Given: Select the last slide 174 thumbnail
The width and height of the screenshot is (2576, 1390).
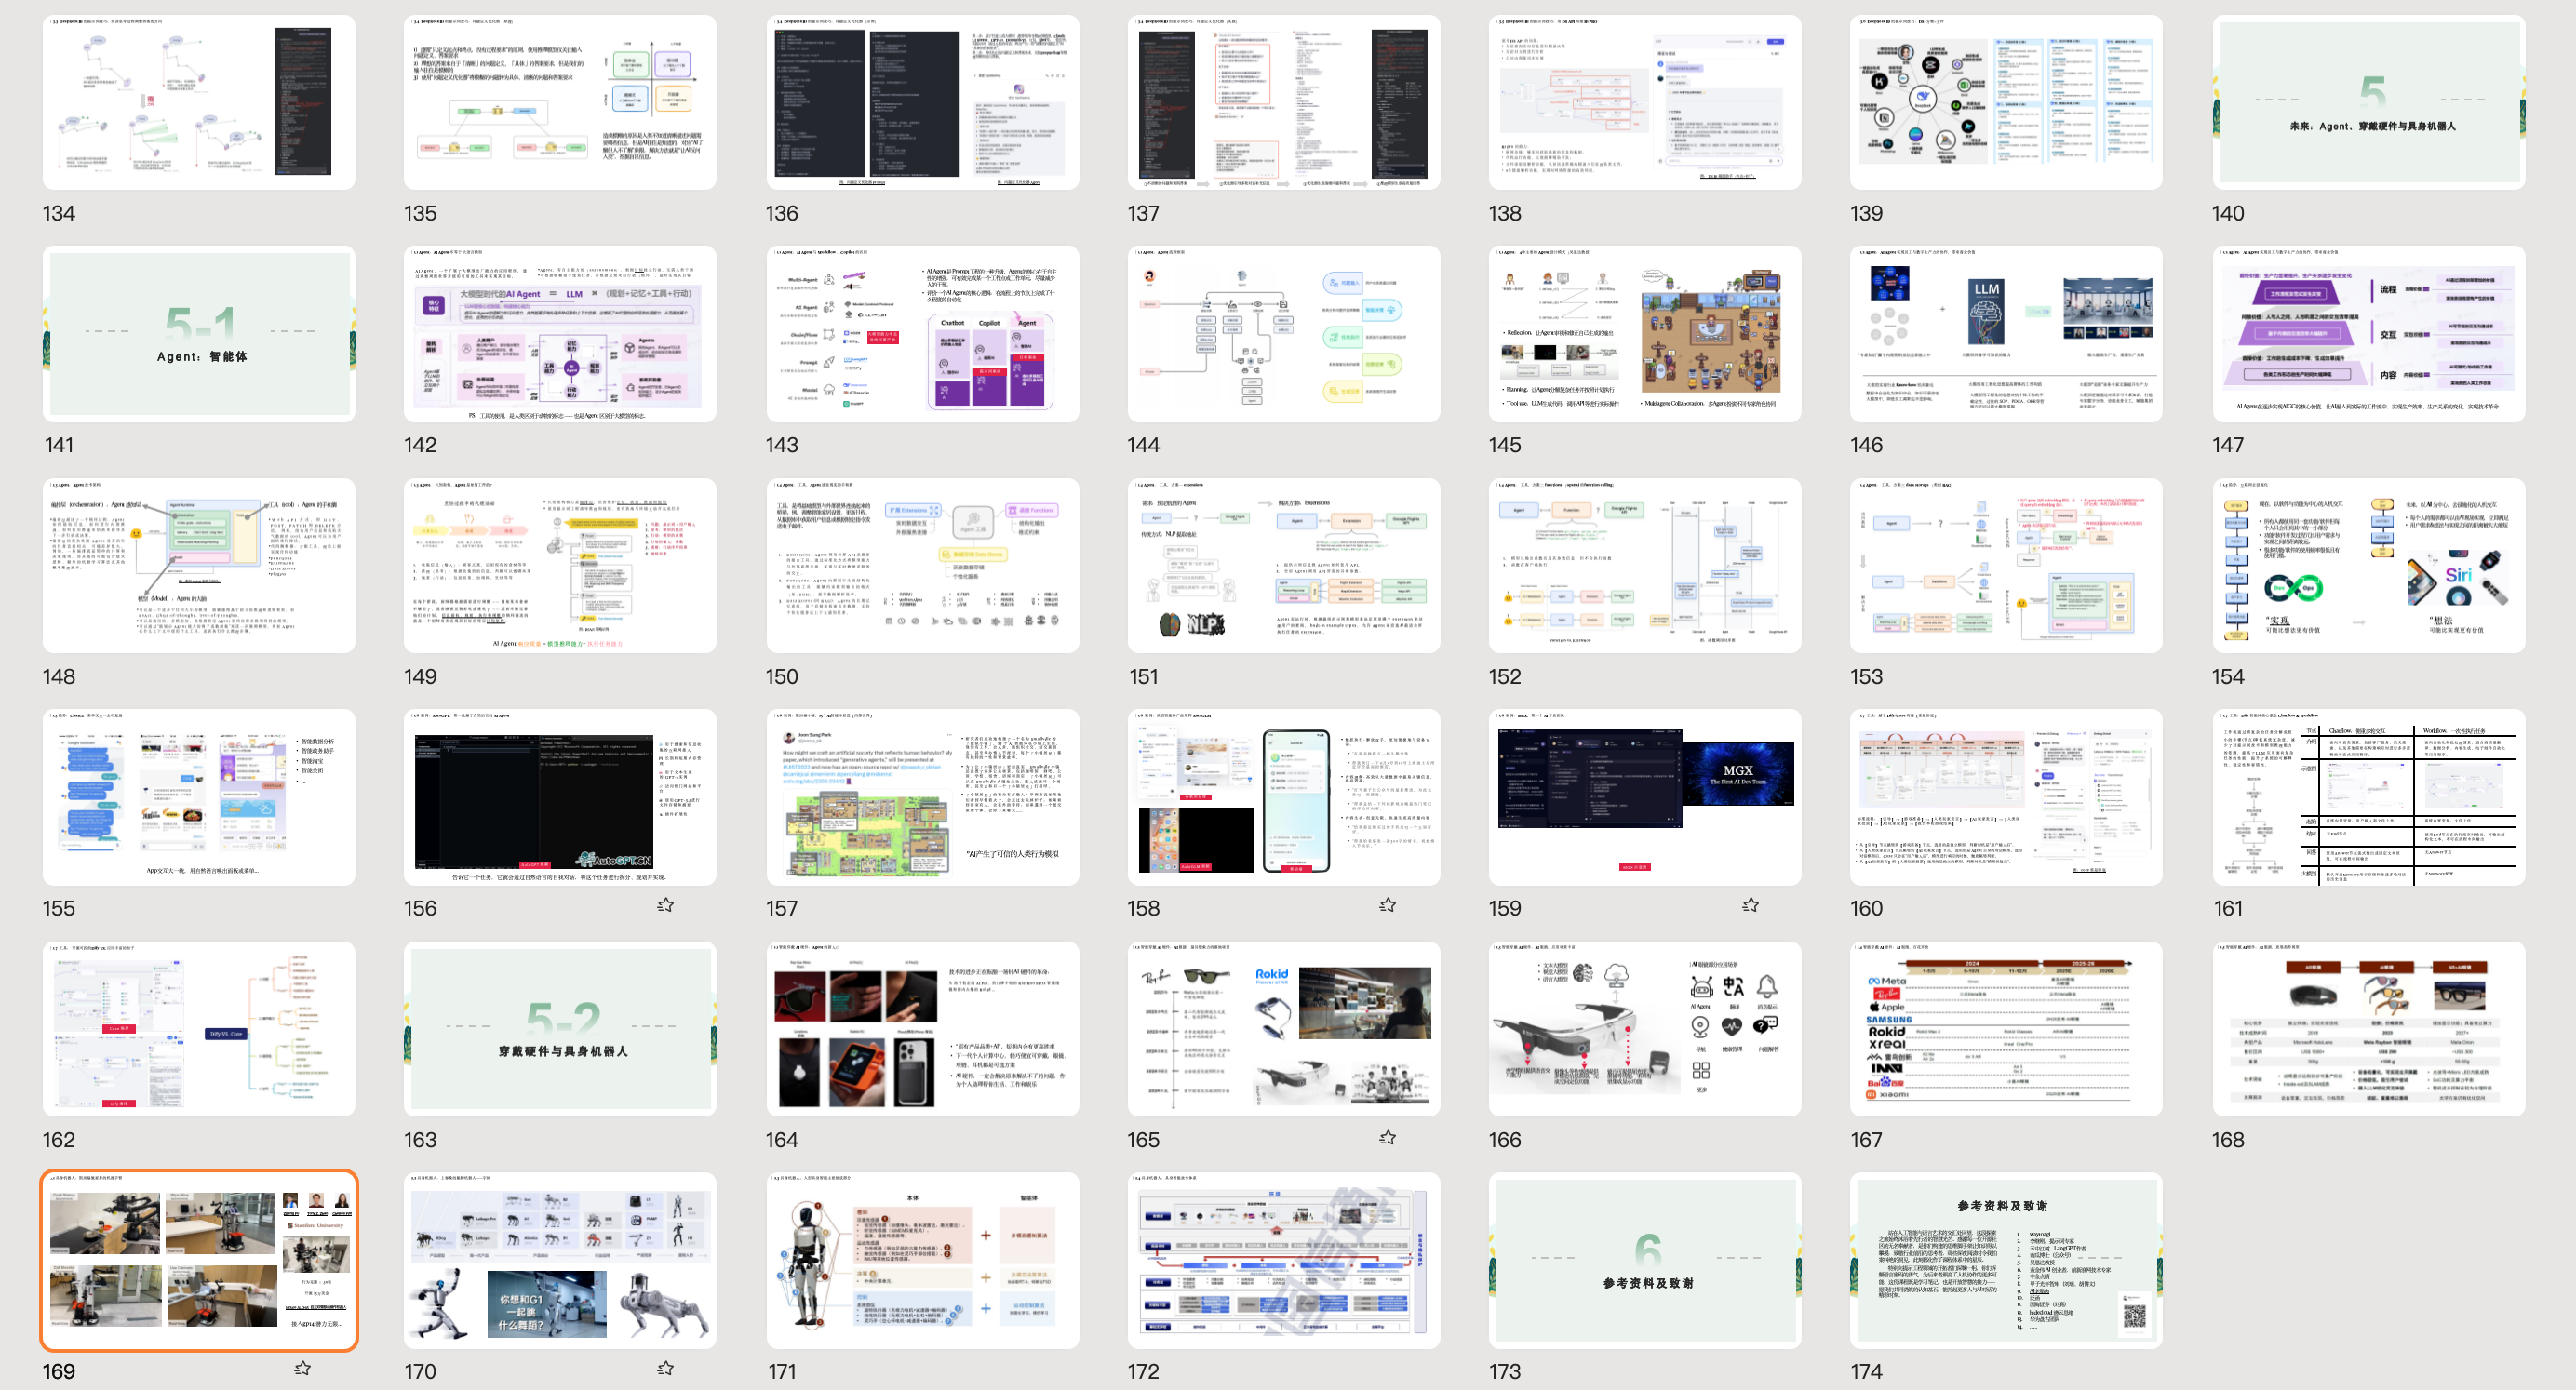Looking at the screenshot, I should (2006, 1260).
